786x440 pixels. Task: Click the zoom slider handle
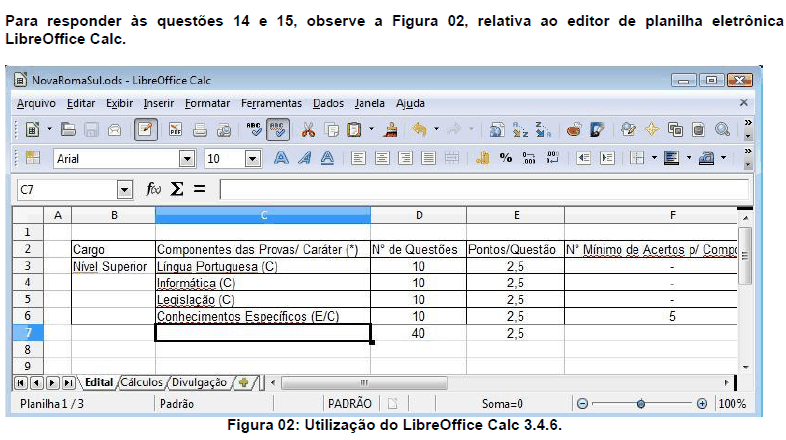pos(640,404)
